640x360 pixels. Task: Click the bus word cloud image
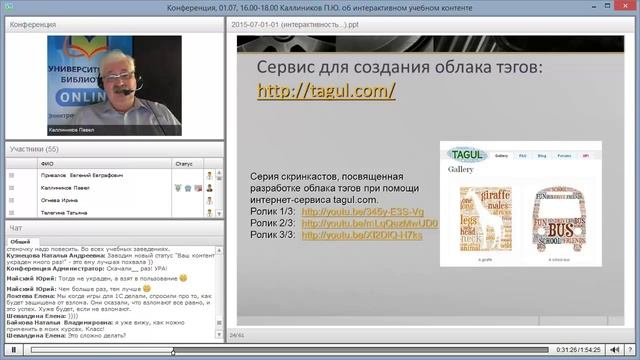[560, 219]
